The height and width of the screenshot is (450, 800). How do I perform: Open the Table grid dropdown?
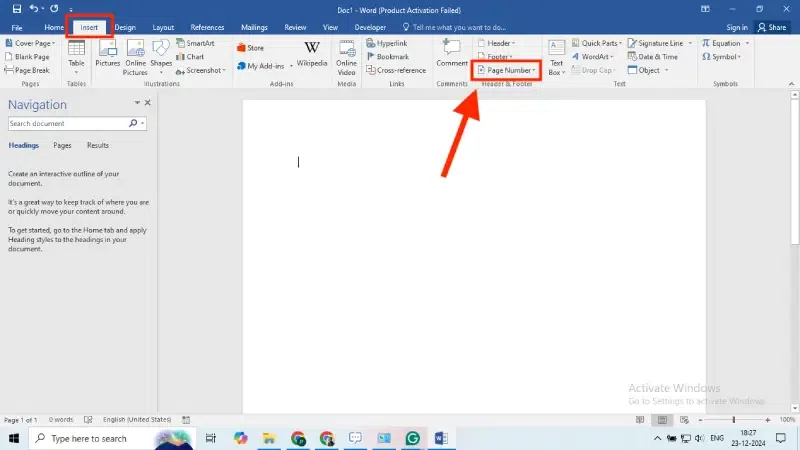(77, 56)
